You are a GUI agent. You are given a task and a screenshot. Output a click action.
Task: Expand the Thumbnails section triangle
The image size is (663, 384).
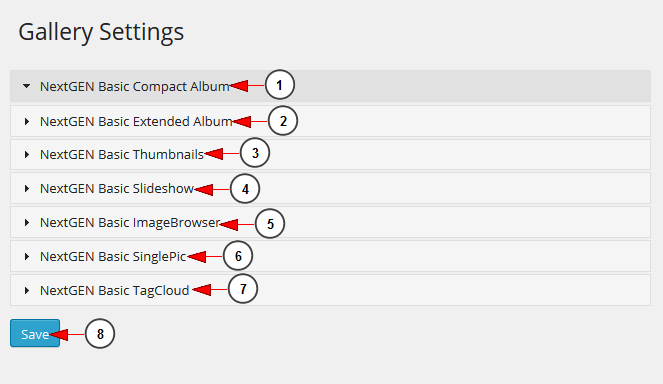click(x=27, y=154)
